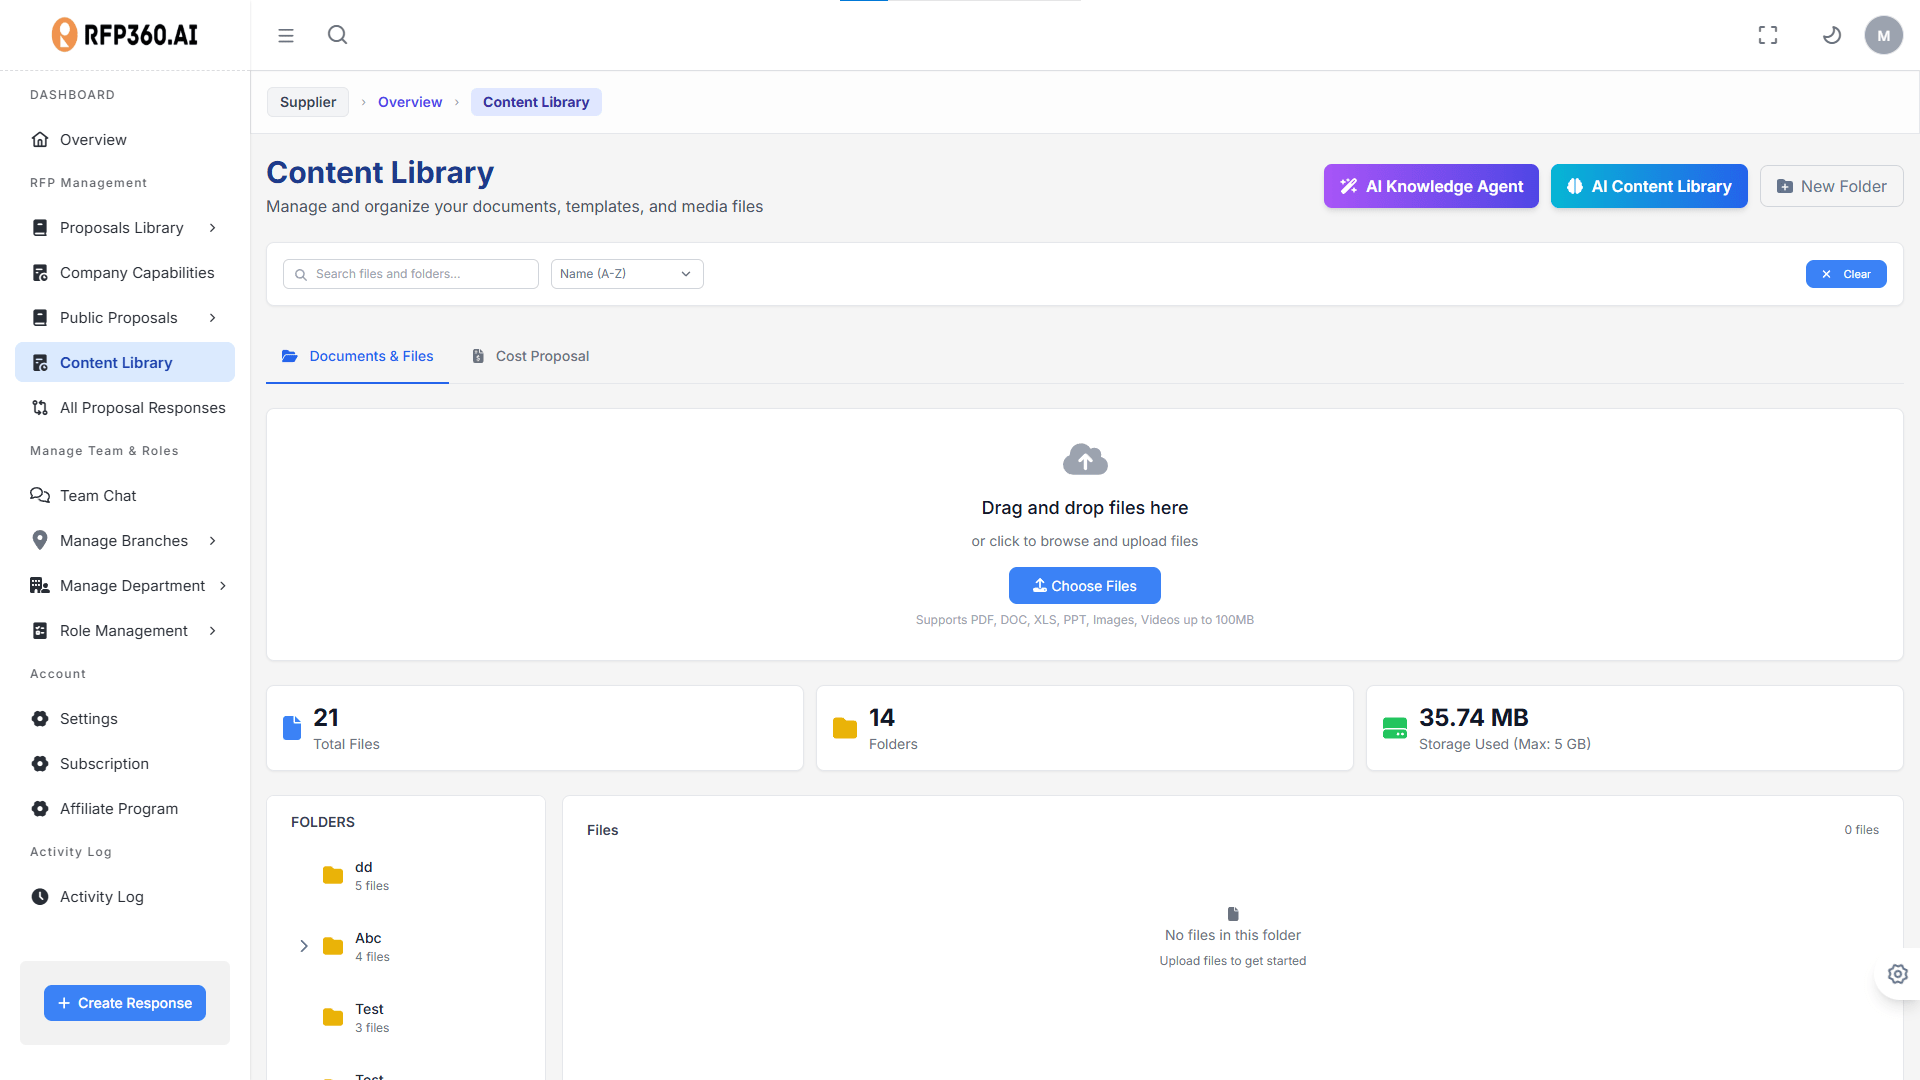This screenshot has width=1920, height=1080.
Task: Expand the Manage Branches submenu chevron
Action: tap(212, 541)
